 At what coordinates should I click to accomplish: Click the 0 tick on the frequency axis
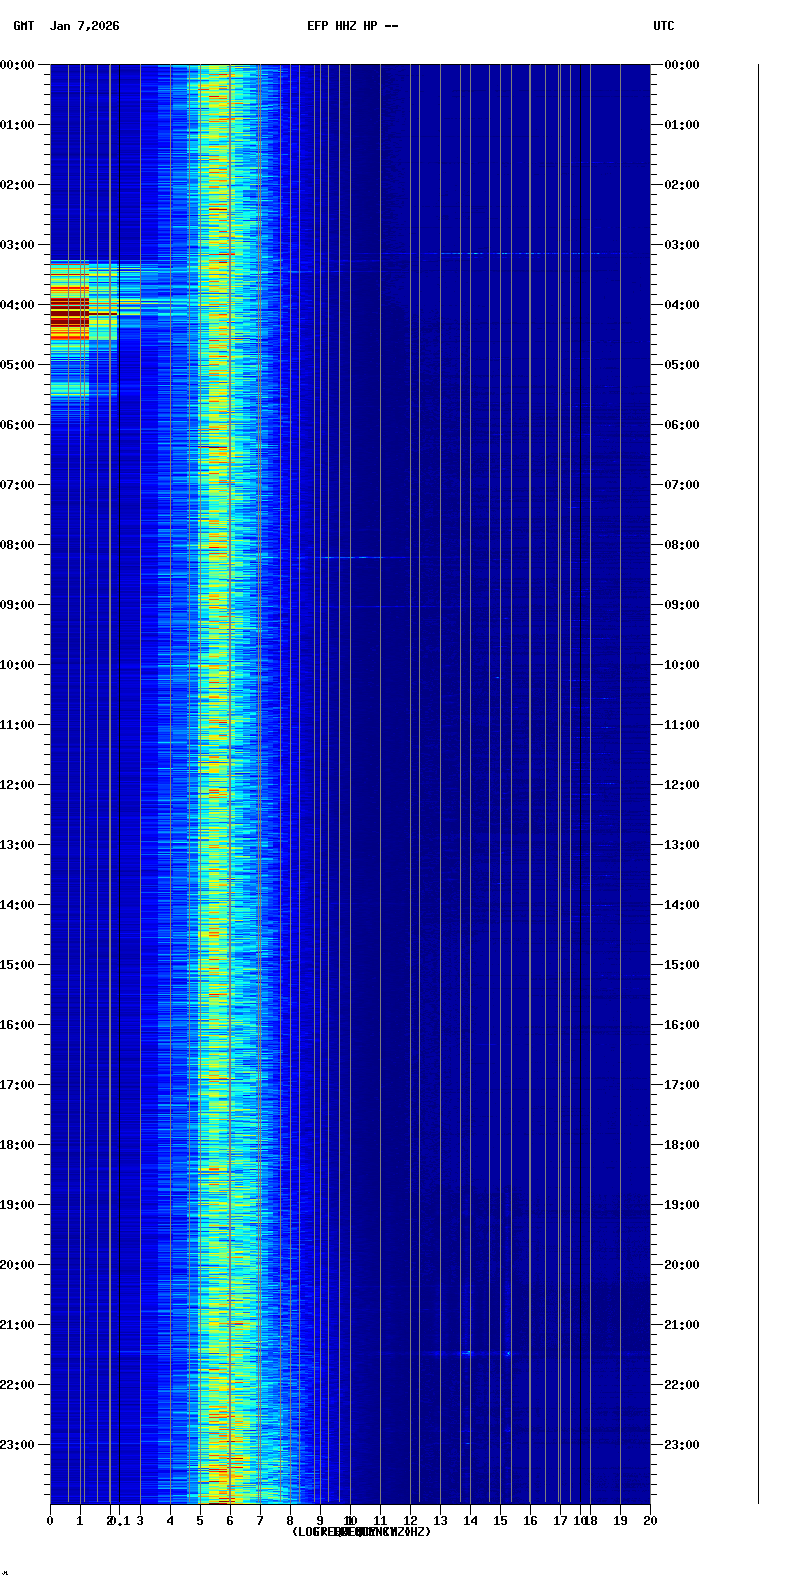click(50, 1521)
